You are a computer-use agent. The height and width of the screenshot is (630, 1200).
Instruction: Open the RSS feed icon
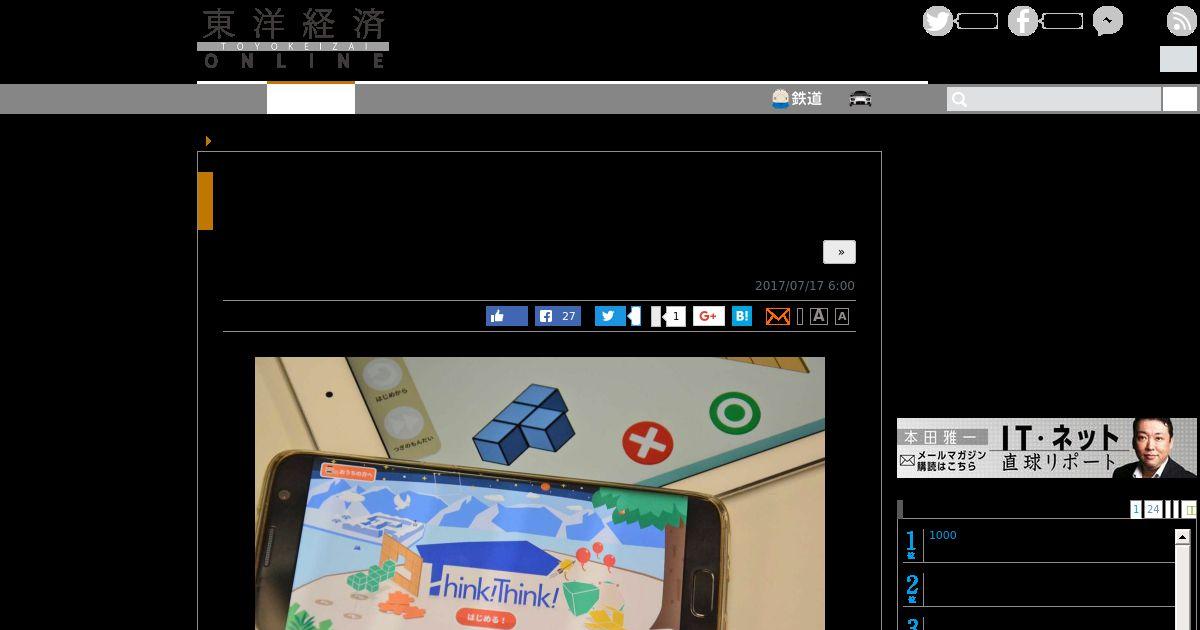click(x=1181, y=21)
